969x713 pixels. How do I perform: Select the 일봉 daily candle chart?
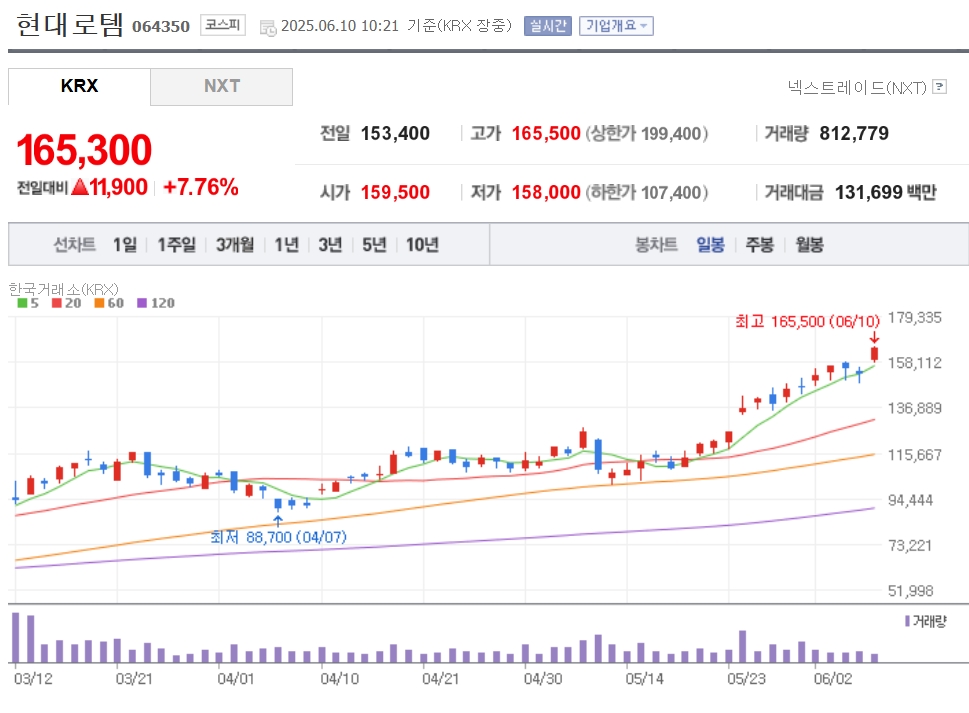click(710, 245)
